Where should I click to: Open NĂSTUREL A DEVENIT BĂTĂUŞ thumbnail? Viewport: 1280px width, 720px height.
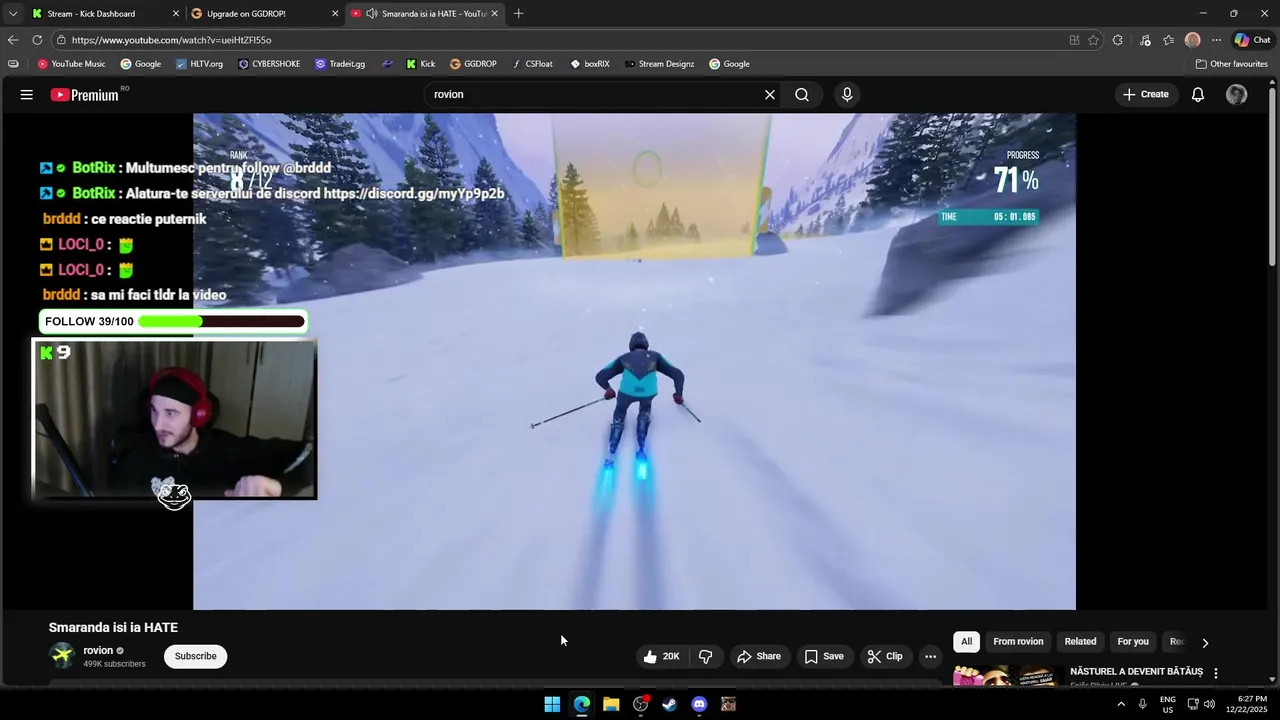[x=1008, y=677]
